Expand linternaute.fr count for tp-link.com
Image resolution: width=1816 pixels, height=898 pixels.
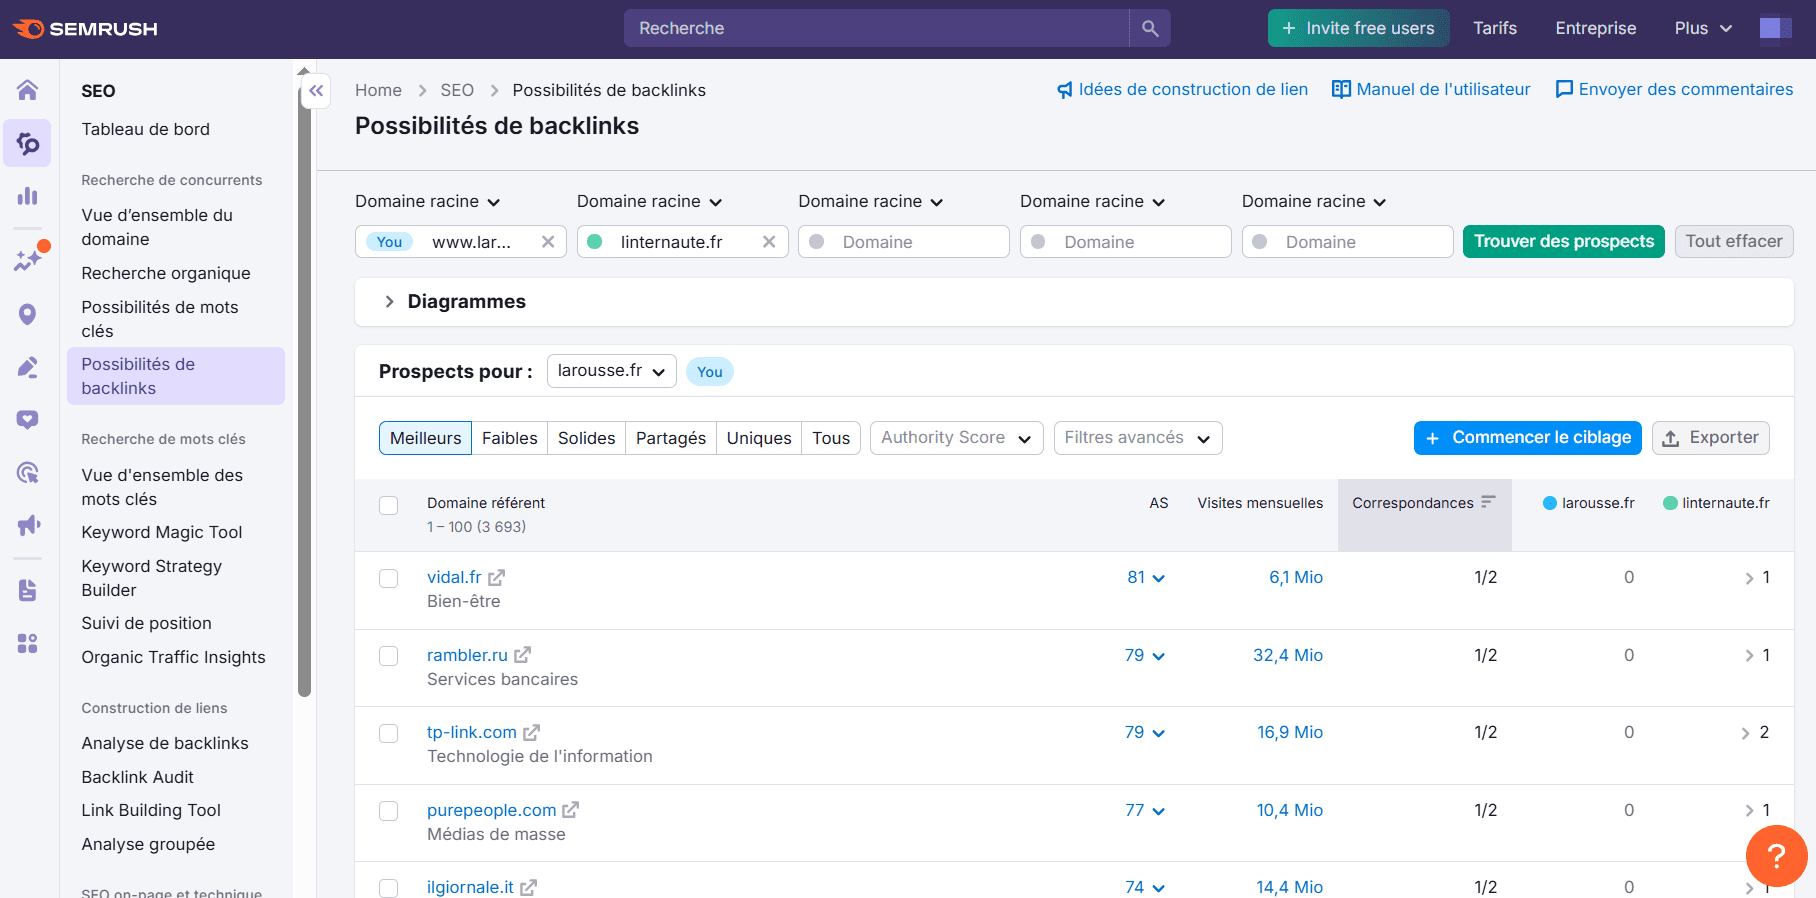coord(1755,732)
